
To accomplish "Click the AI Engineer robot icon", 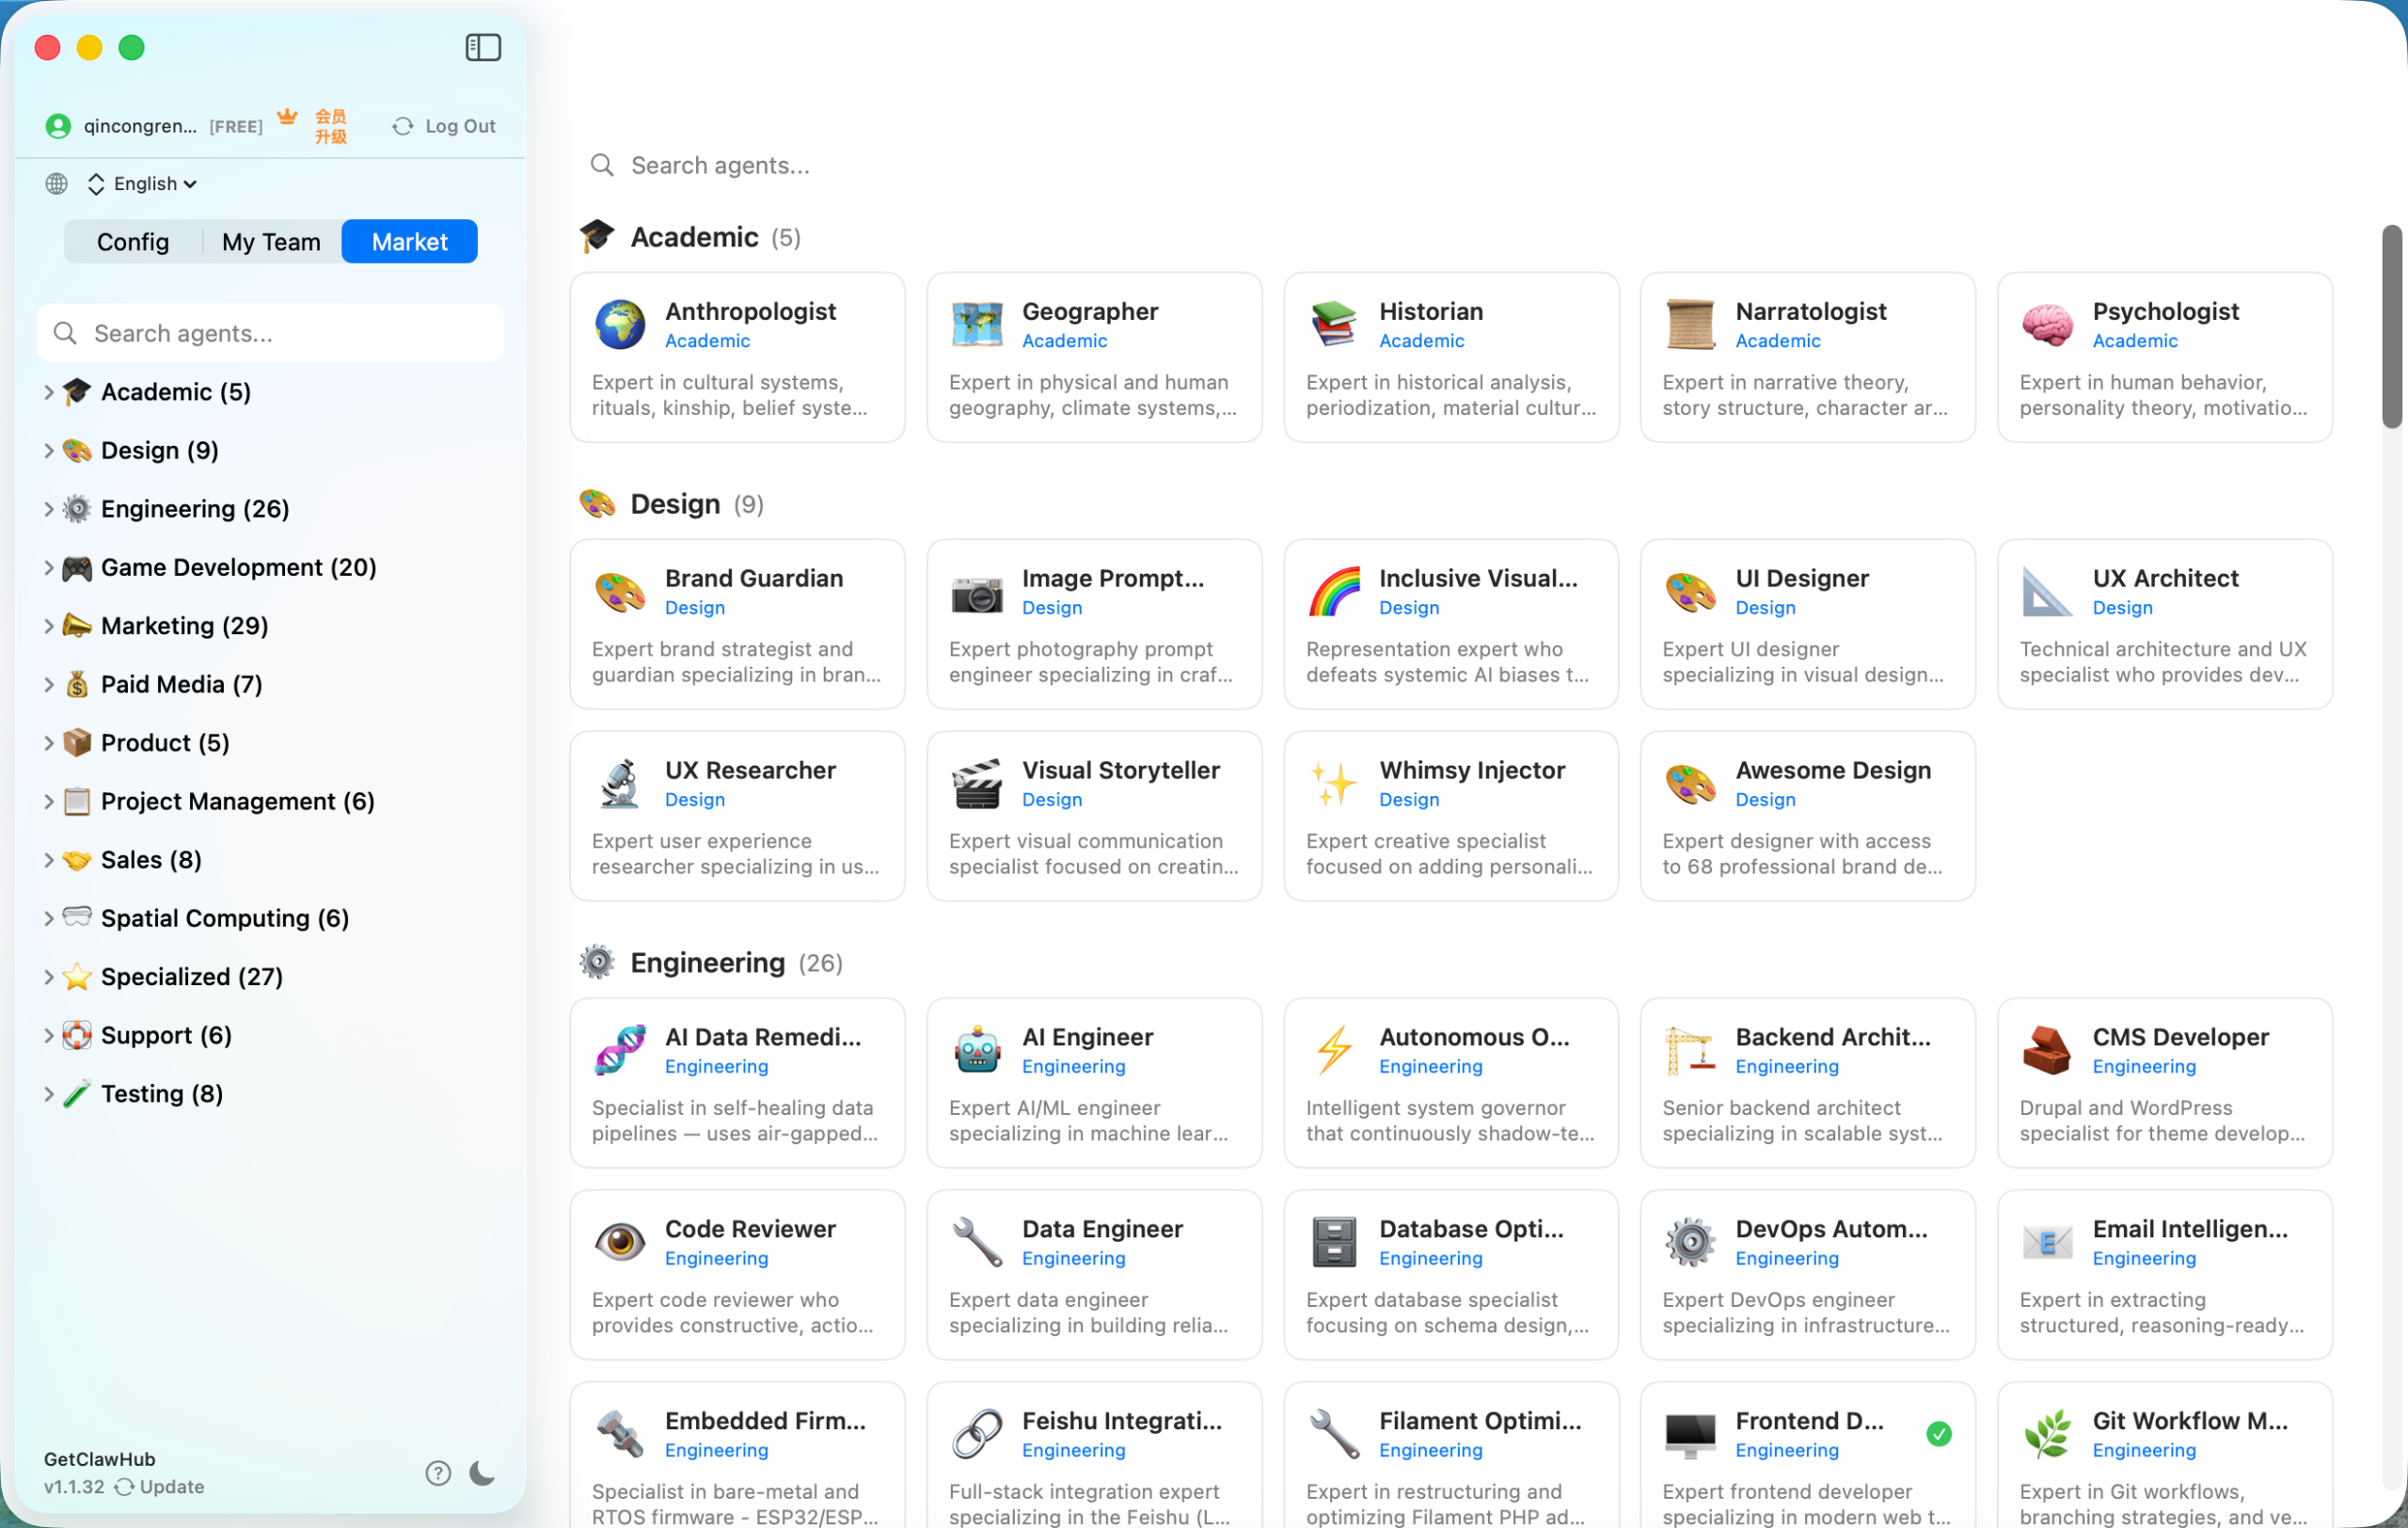I will (976, 1050).
